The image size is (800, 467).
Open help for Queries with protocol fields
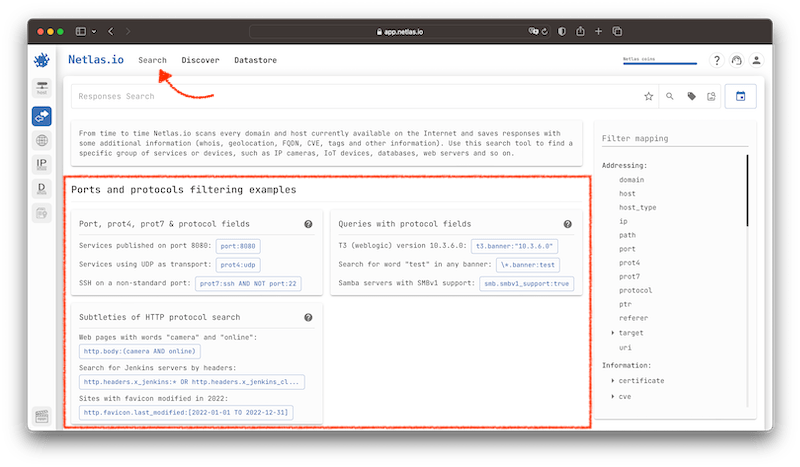(567, 224)
